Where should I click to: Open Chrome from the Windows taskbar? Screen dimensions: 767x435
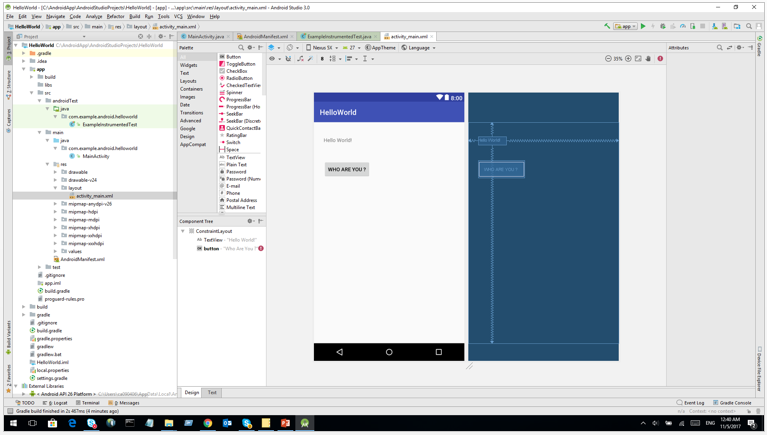208,423
